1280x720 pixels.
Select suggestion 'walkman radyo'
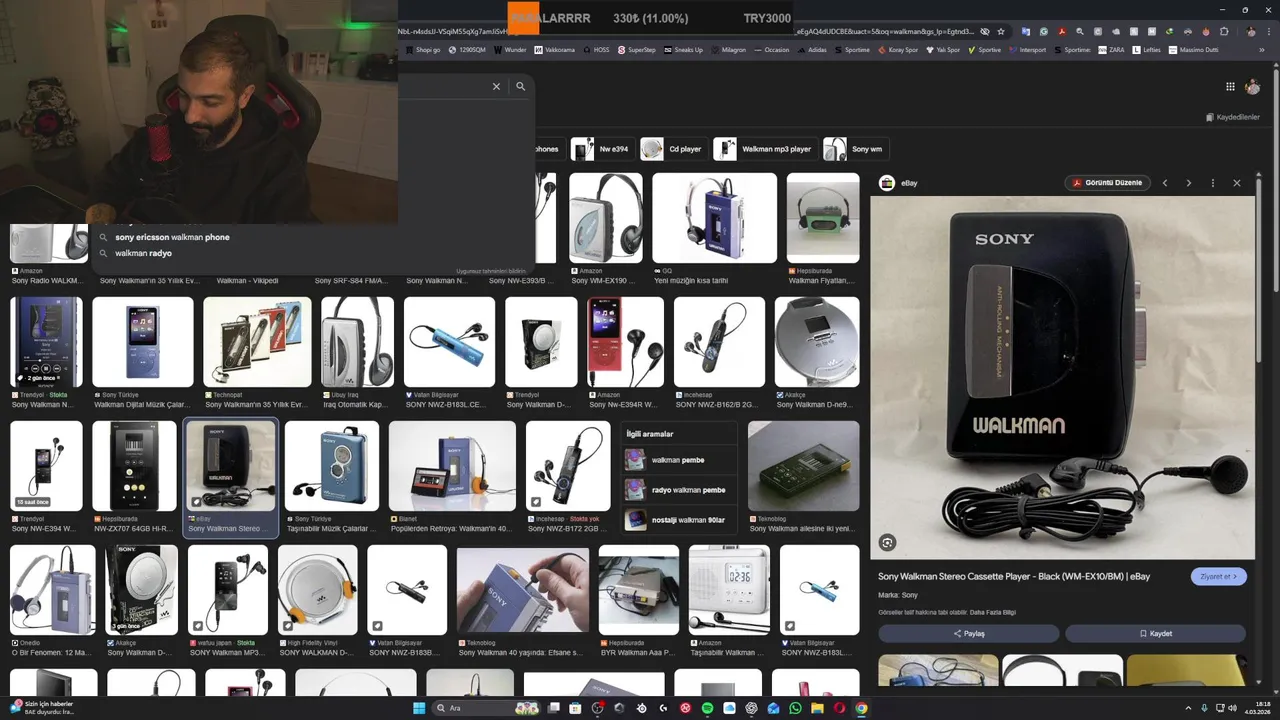[x=143, y=253]
